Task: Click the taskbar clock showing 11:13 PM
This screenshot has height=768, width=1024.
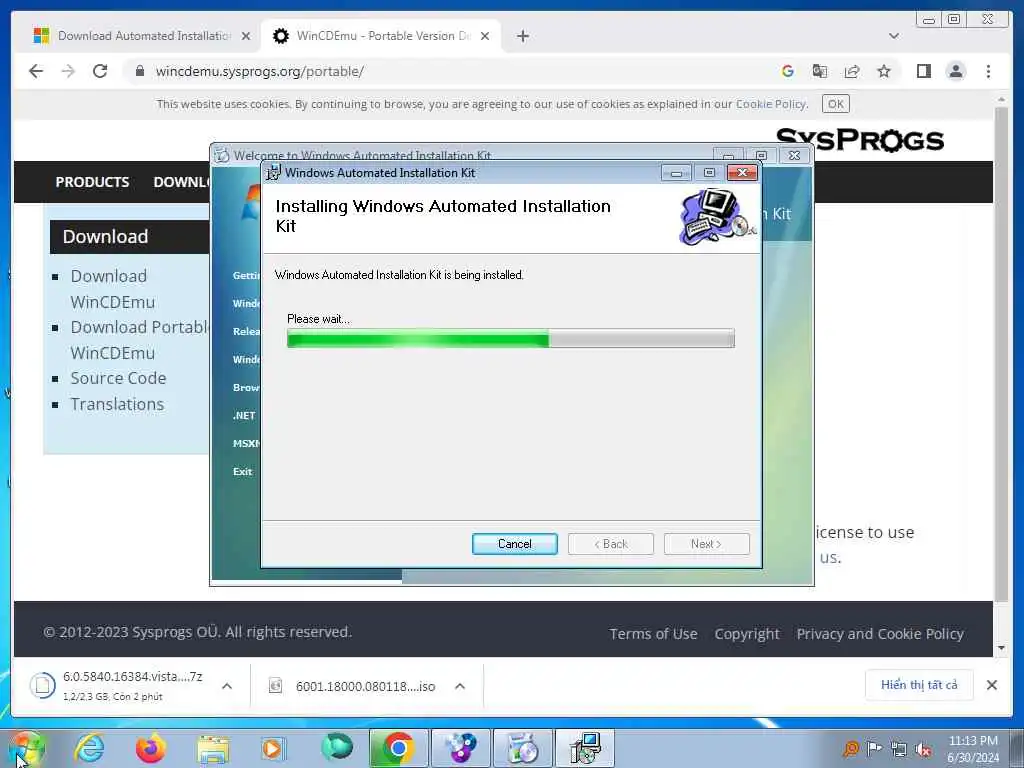Action: click(x=973, y=749)
